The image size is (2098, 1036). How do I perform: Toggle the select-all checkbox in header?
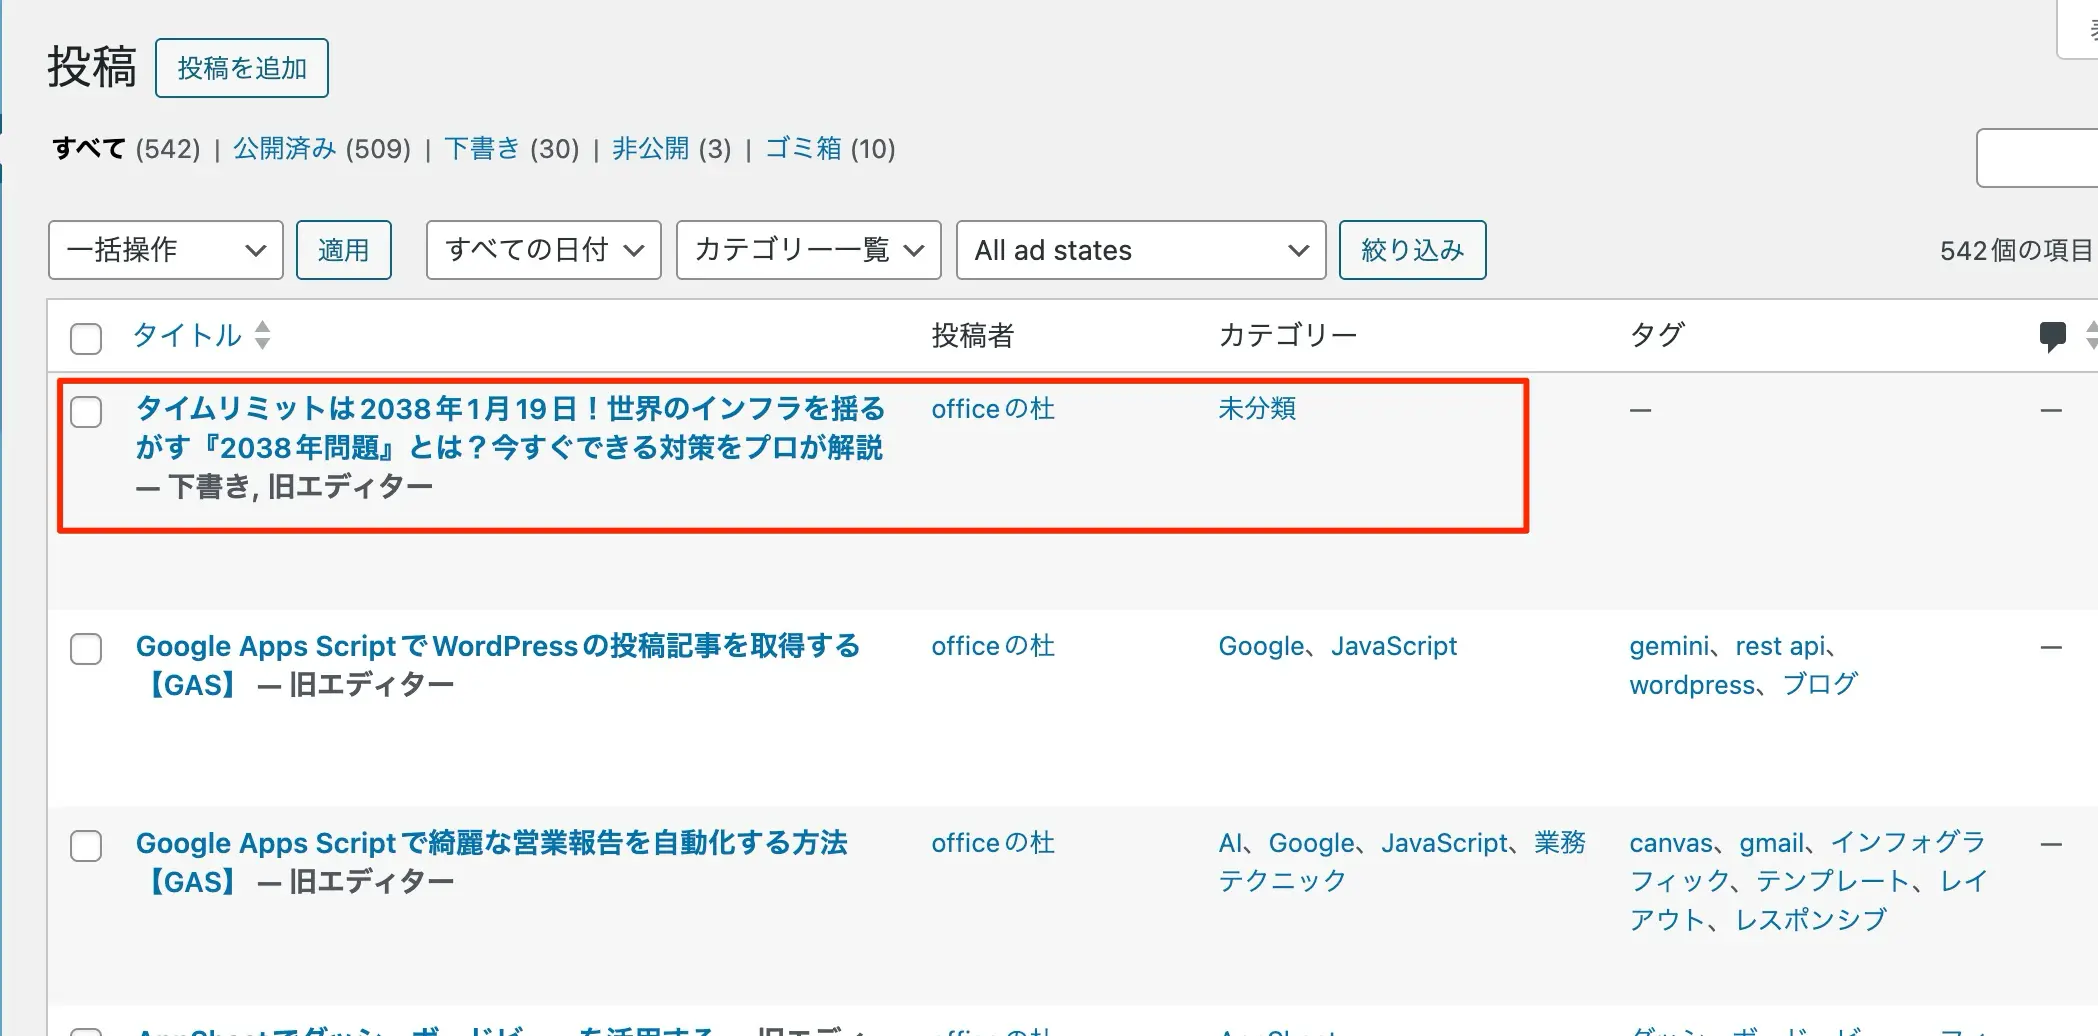86,338
